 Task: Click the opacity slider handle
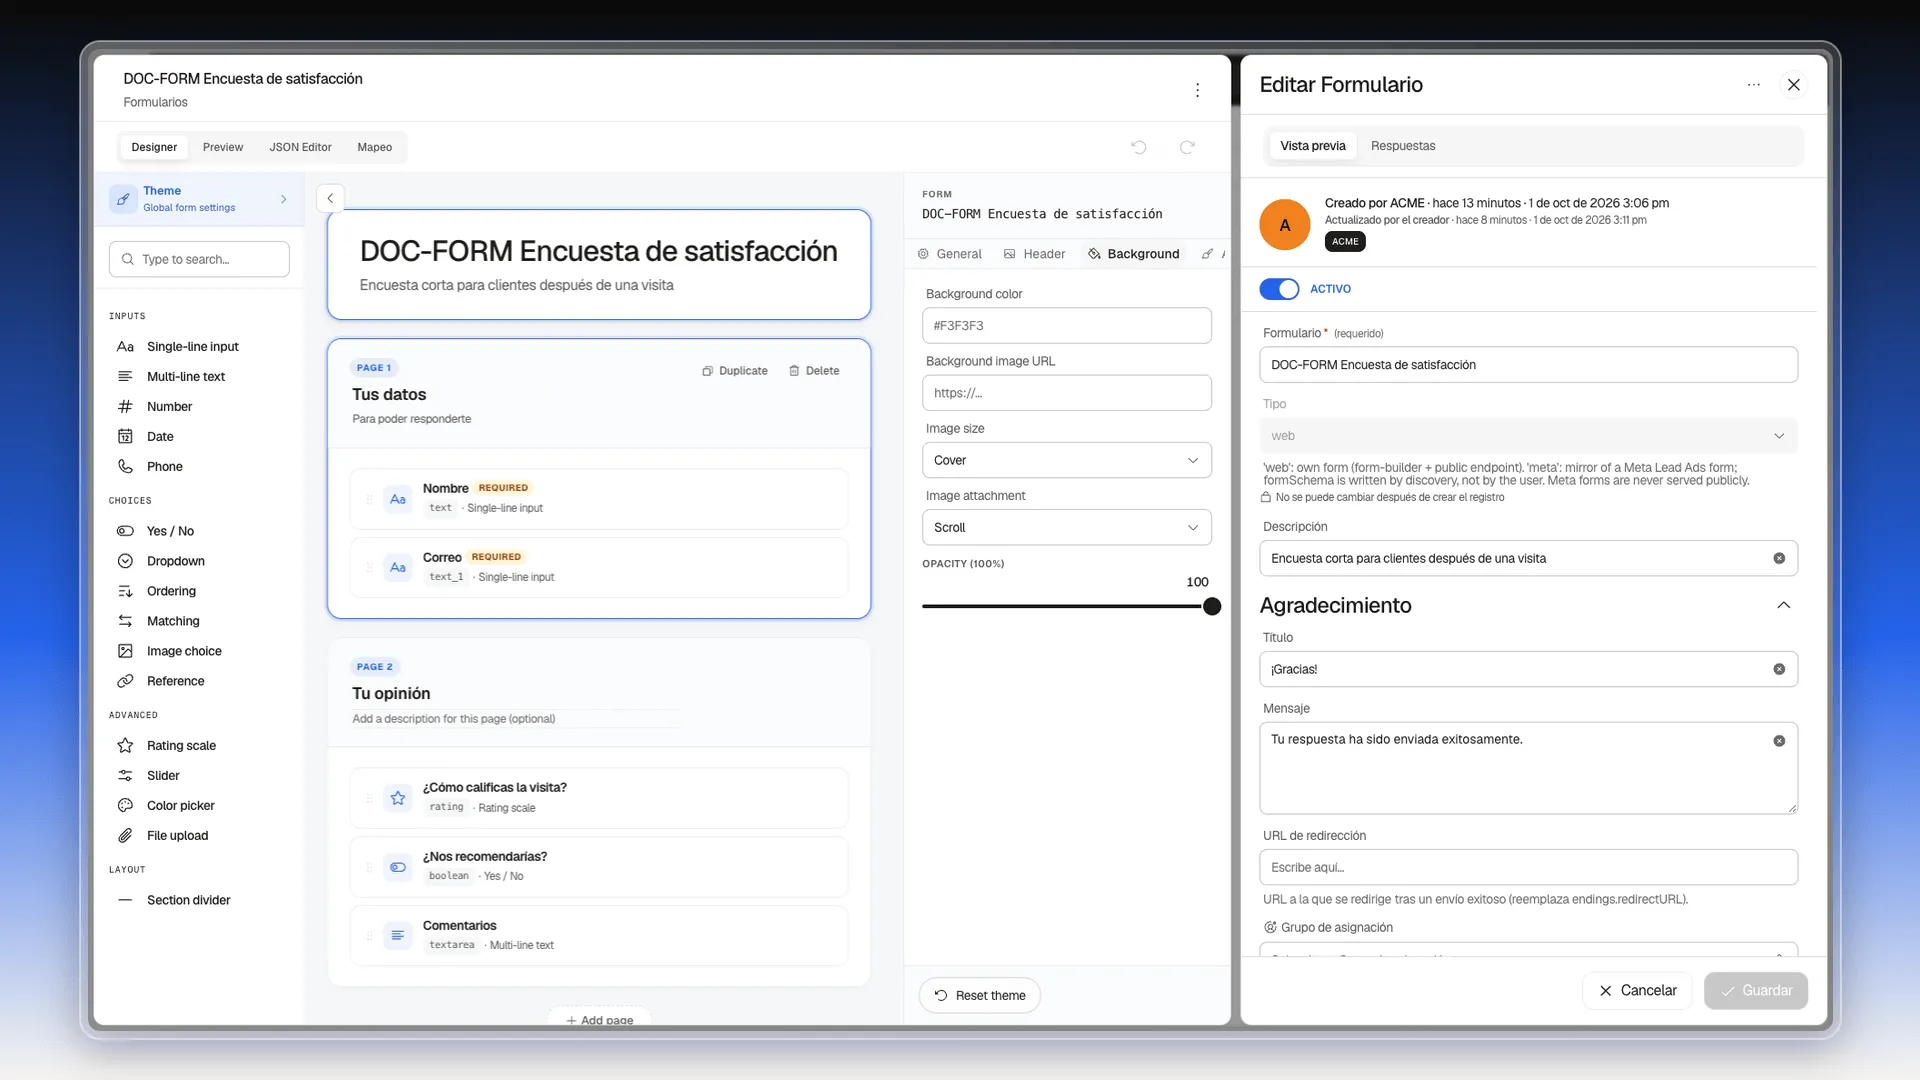point(1212,606)
